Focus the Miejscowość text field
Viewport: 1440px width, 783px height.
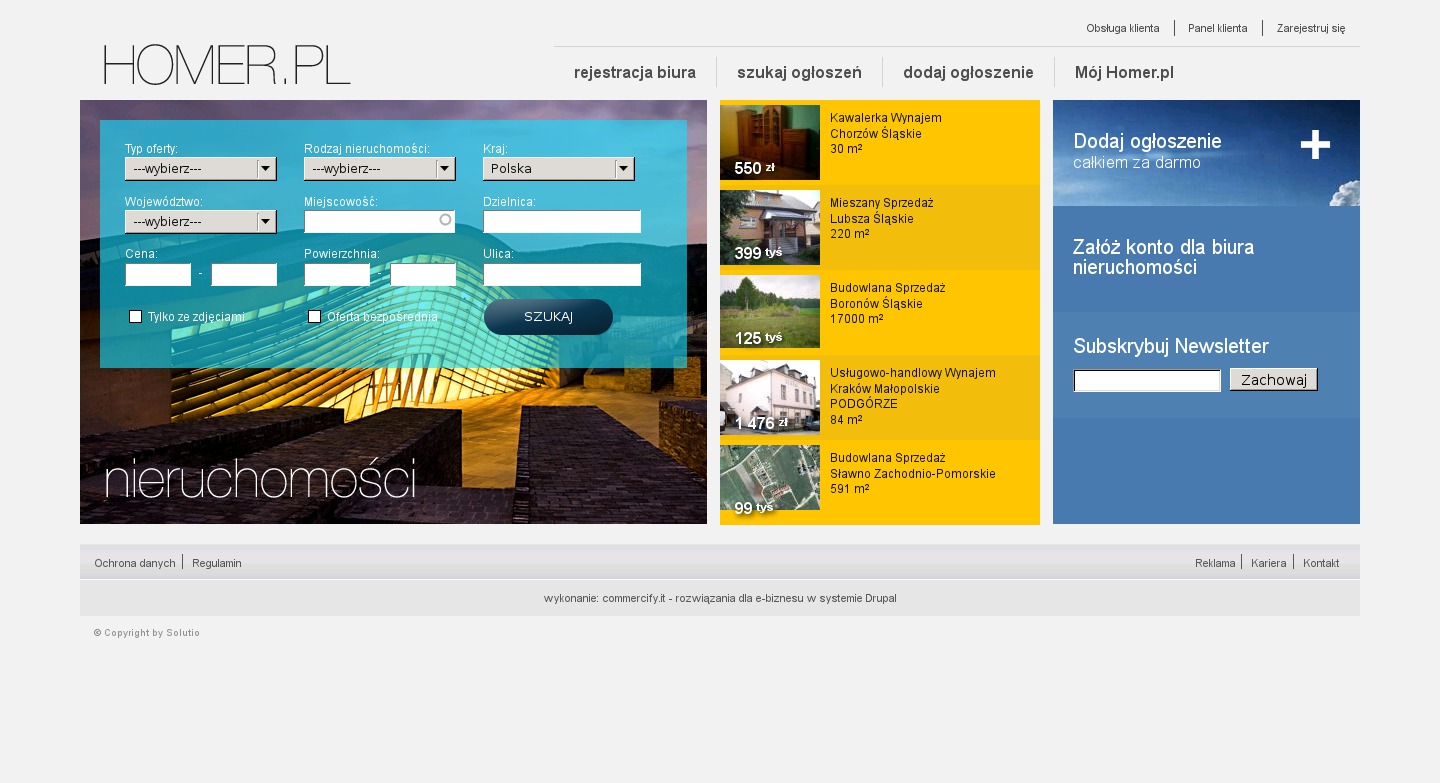tap(372, 222)
